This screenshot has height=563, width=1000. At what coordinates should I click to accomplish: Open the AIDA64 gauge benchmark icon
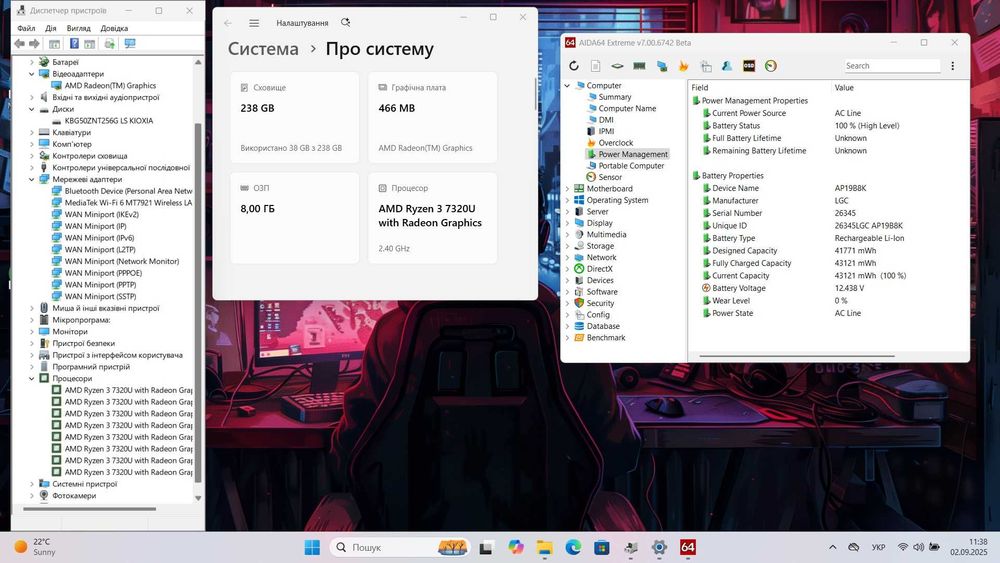(771, 66)
